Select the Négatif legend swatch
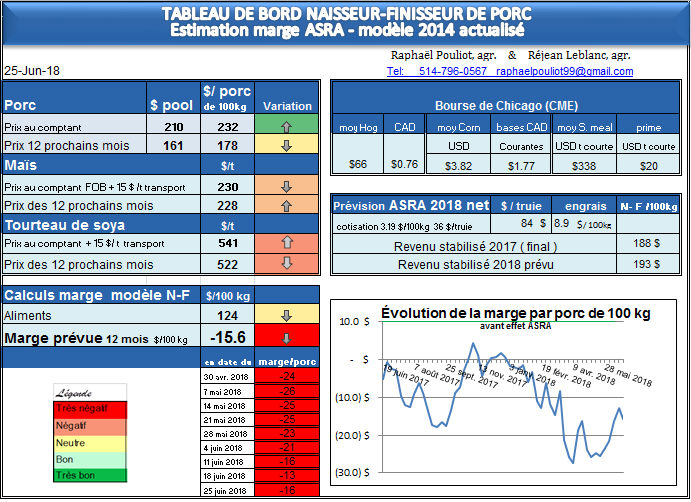Image resolution: width=691 pixels, height=502 pixels. (x=88, y=426)
